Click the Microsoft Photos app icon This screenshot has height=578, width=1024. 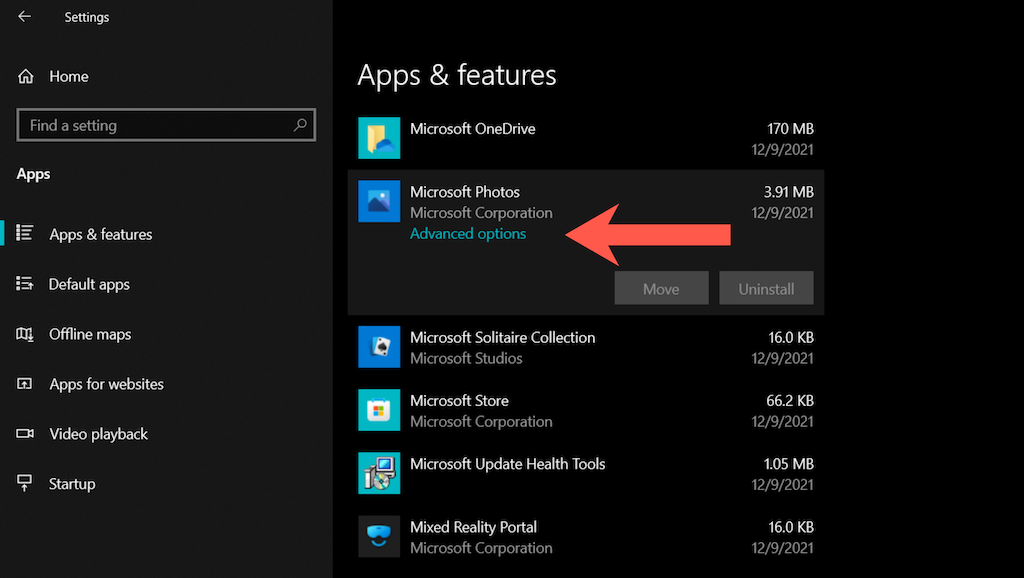[x=379, y=201]
